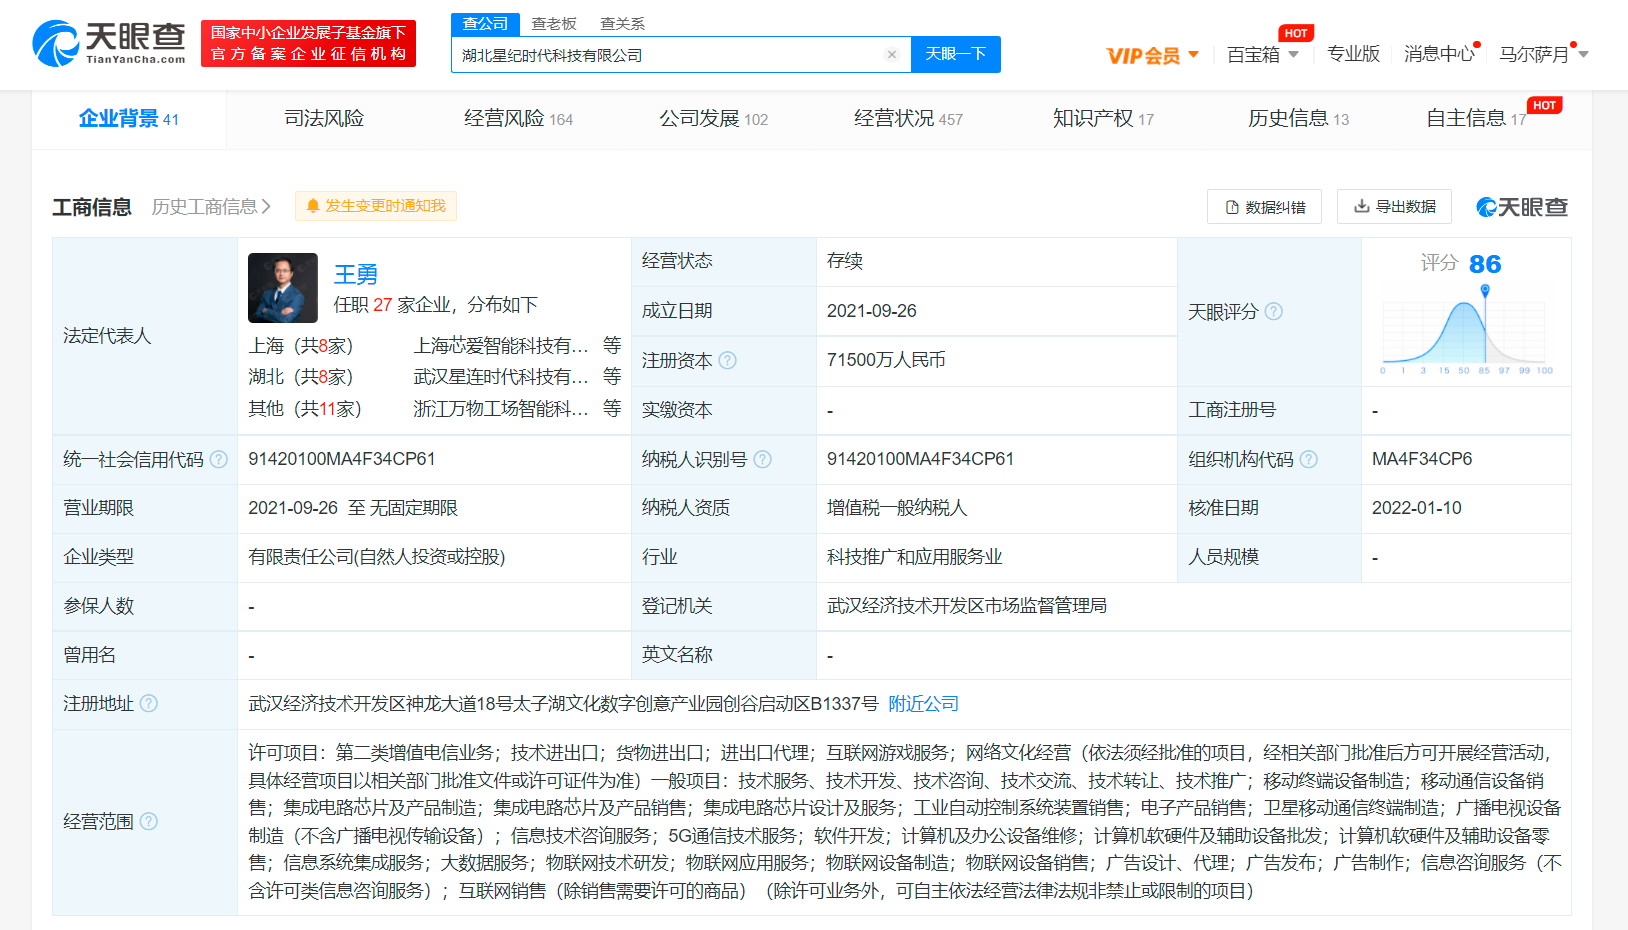Image resolution: width=1628 pixels, height=930 pixels.
Task: Click the 武汉经济技术开发区市场监督管理局 value
Action: tap(967, 606)
